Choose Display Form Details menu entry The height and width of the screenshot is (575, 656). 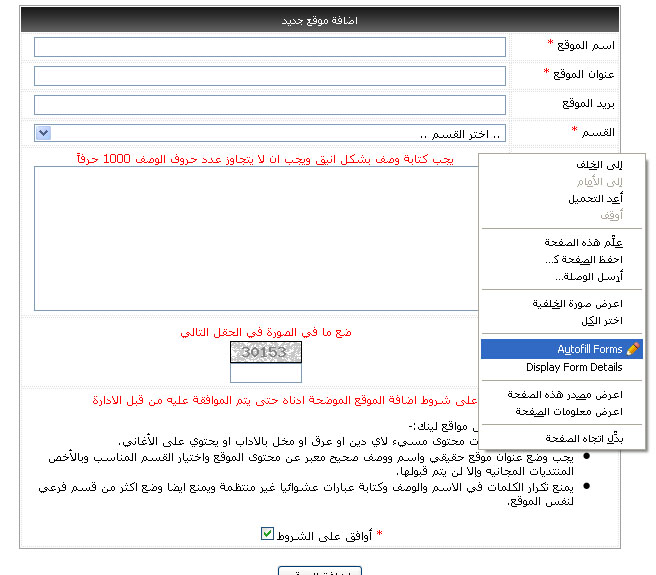tap(561, 367)
